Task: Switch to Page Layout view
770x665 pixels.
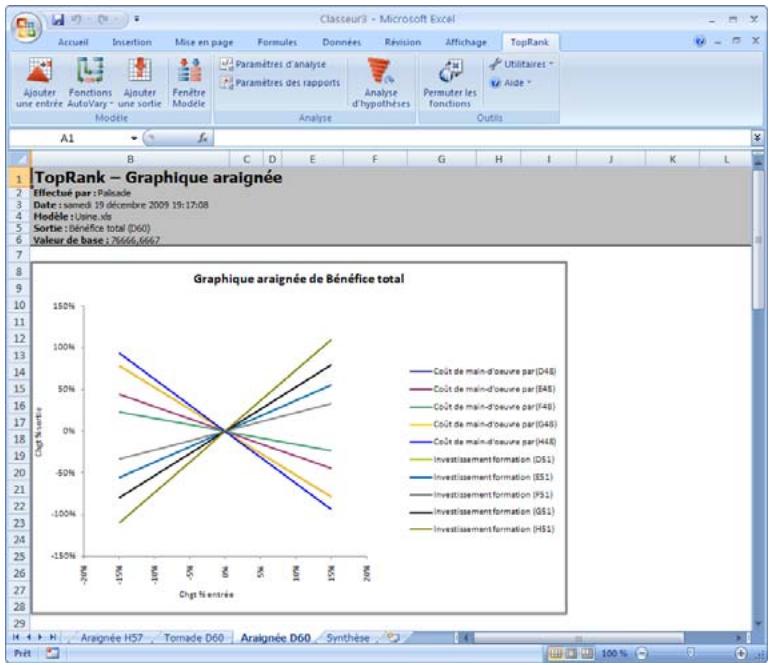Action: [x=571, y=654]
